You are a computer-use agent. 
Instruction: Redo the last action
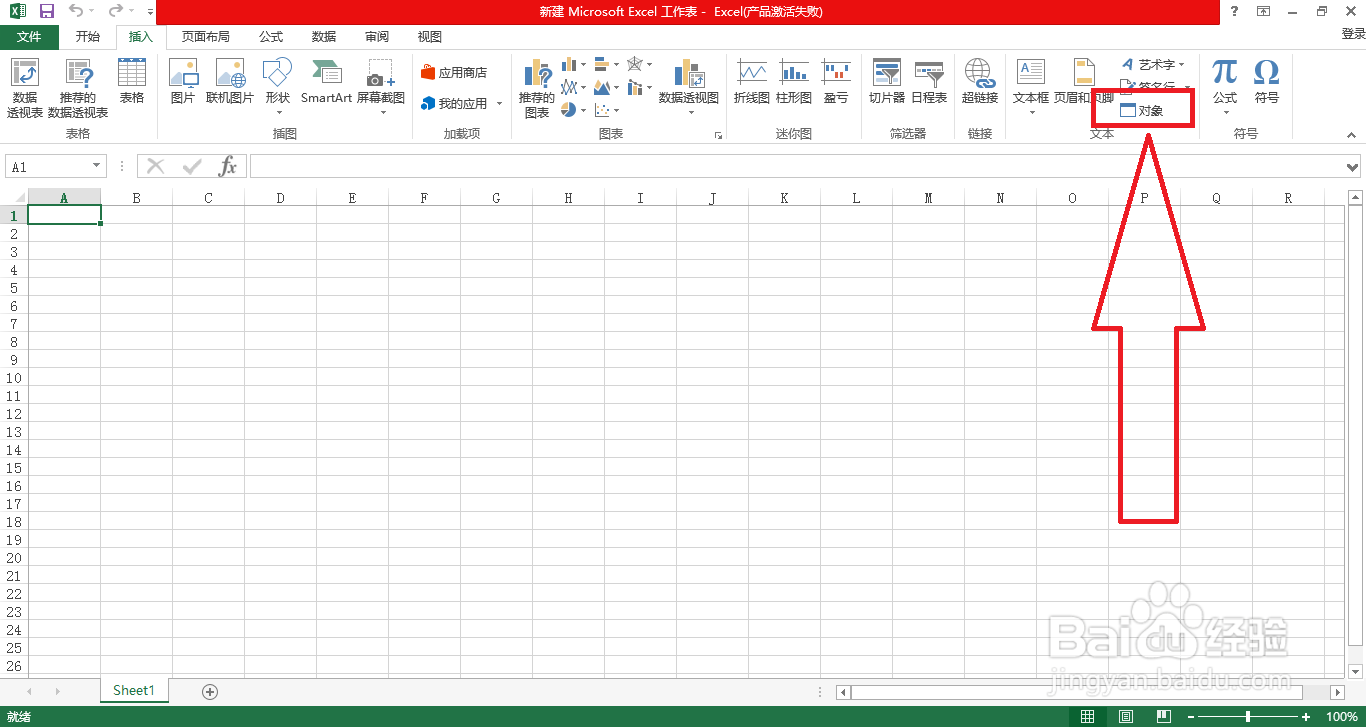pyautogui.click(x=115, y=12)
